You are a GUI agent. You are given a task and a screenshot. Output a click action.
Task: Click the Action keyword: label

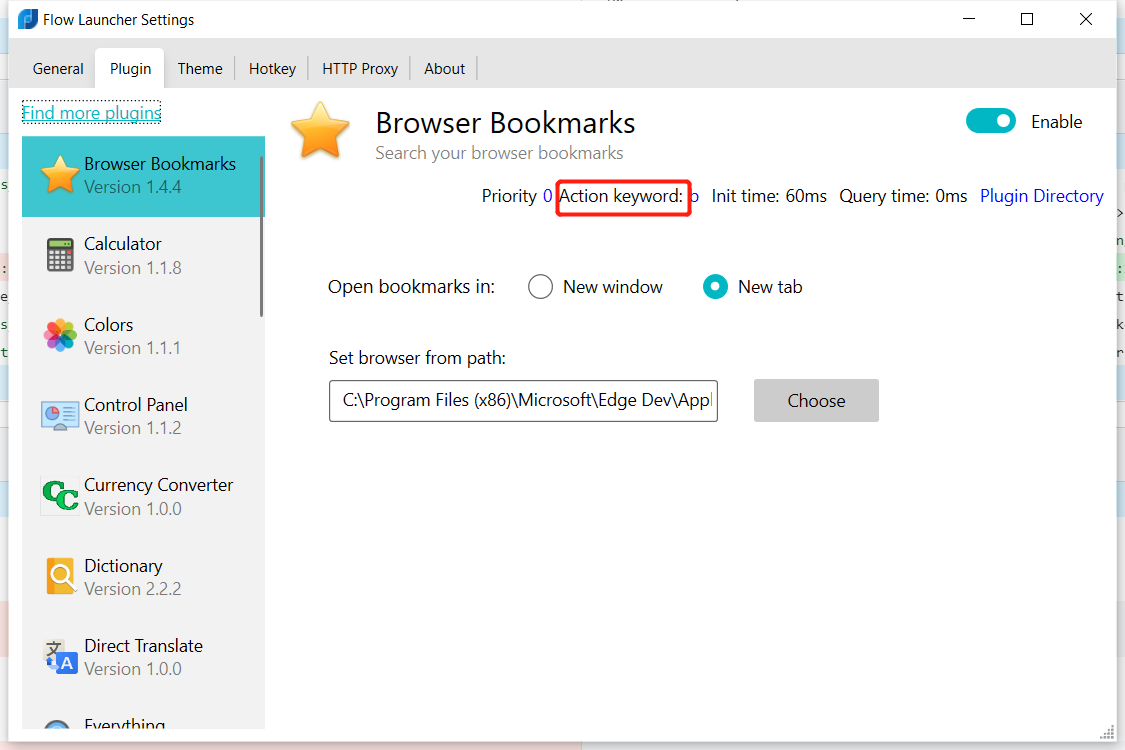pyautogui.click(x=621, y=196)
